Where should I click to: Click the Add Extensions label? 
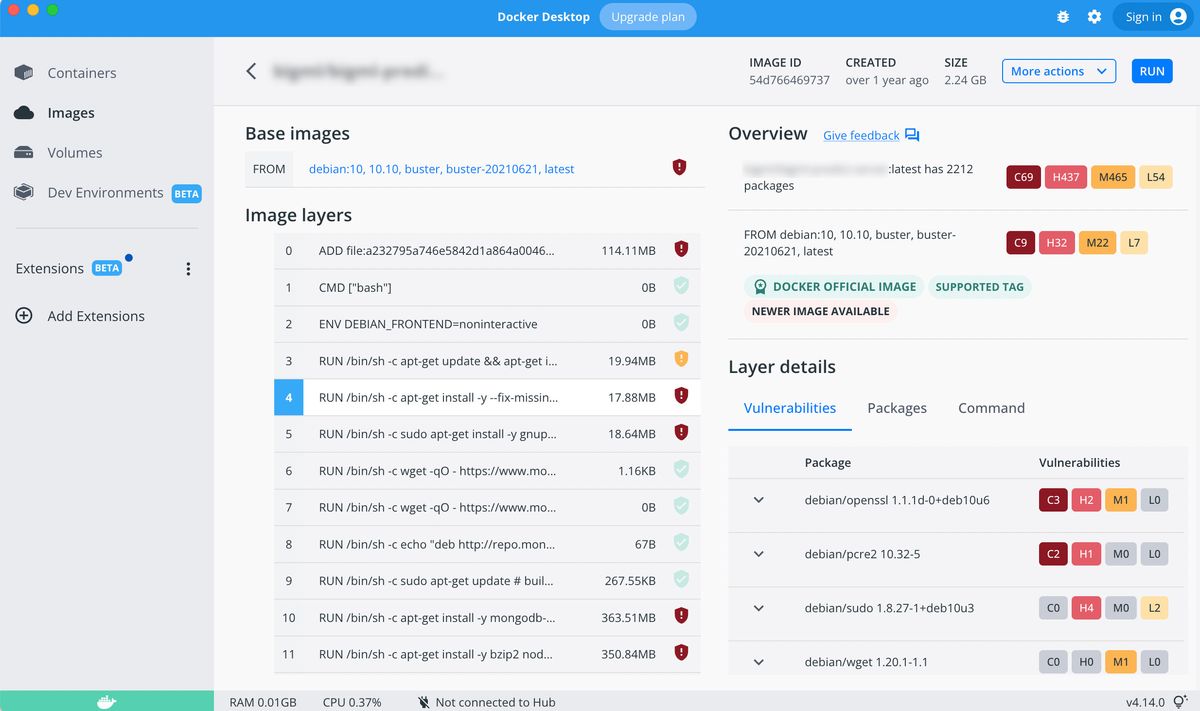tap(96, 316)
